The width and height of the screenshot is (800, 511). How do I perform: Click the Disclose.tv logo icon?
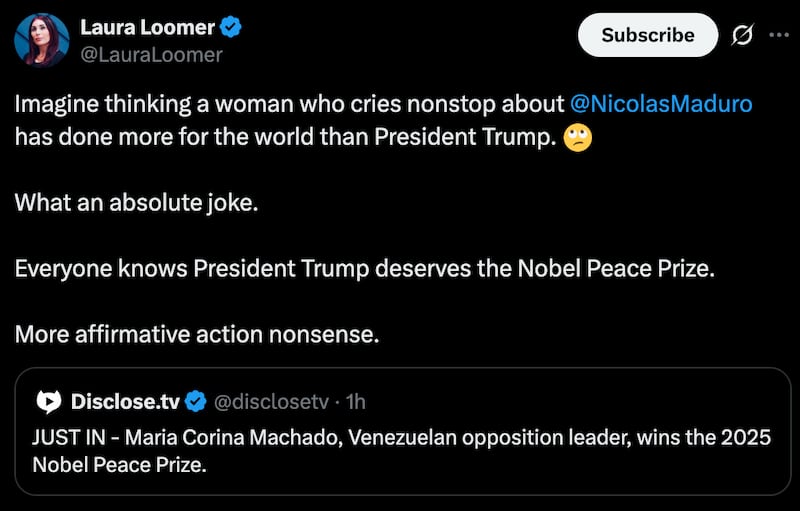[x=48, y=401]
